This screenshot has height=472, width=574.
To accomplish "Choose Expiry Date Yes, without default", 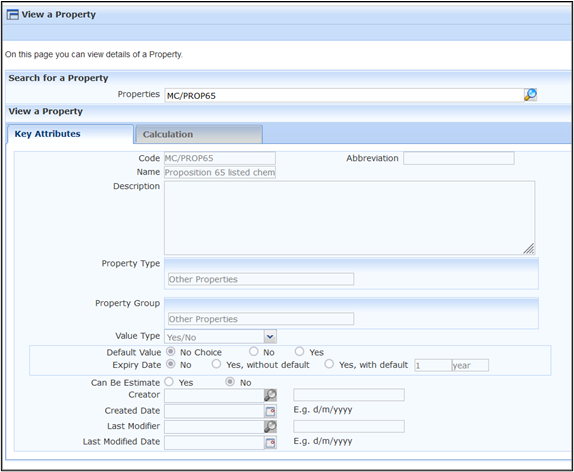I will (x=216, y=364).
